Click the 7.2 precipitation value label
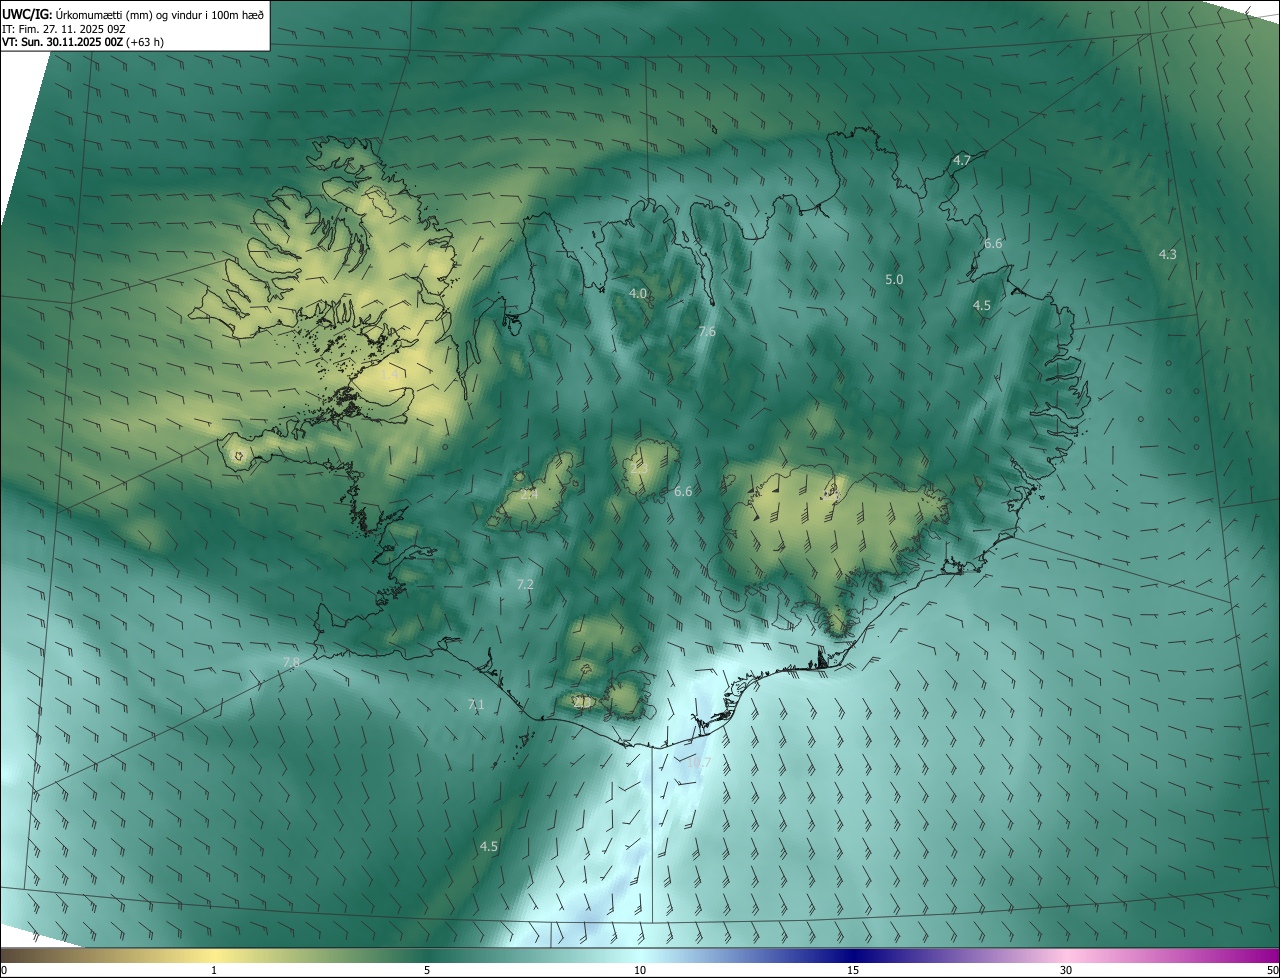 525,584
